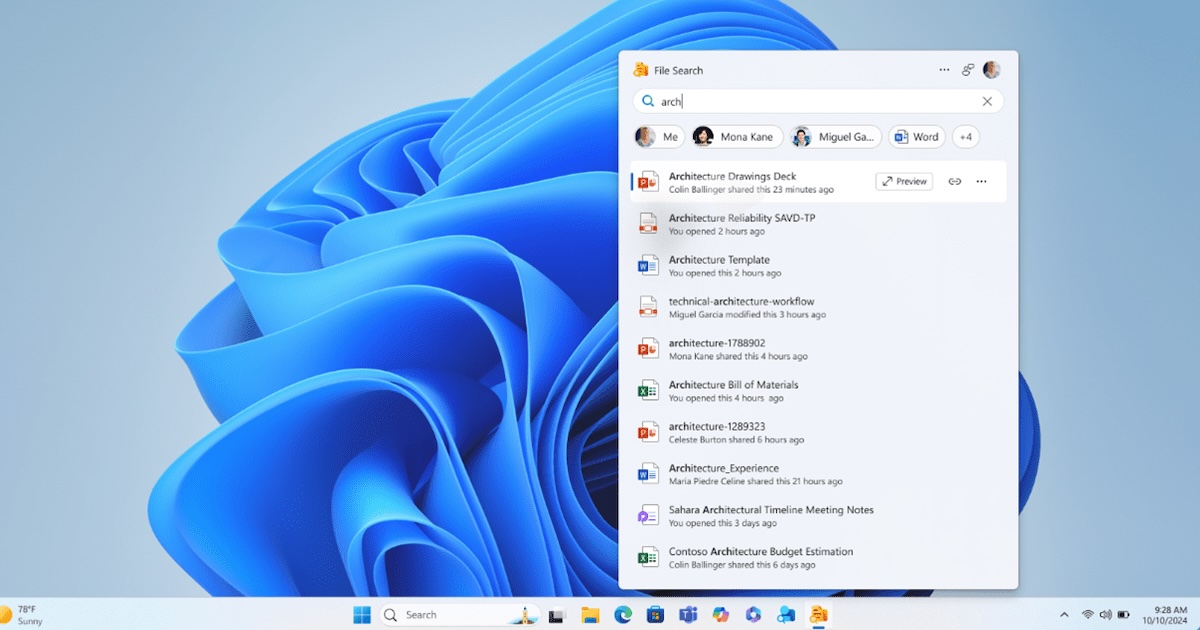This screenshot has height=630, width=1200.
Task: Click the taskbar Search box
Action: 460,614
